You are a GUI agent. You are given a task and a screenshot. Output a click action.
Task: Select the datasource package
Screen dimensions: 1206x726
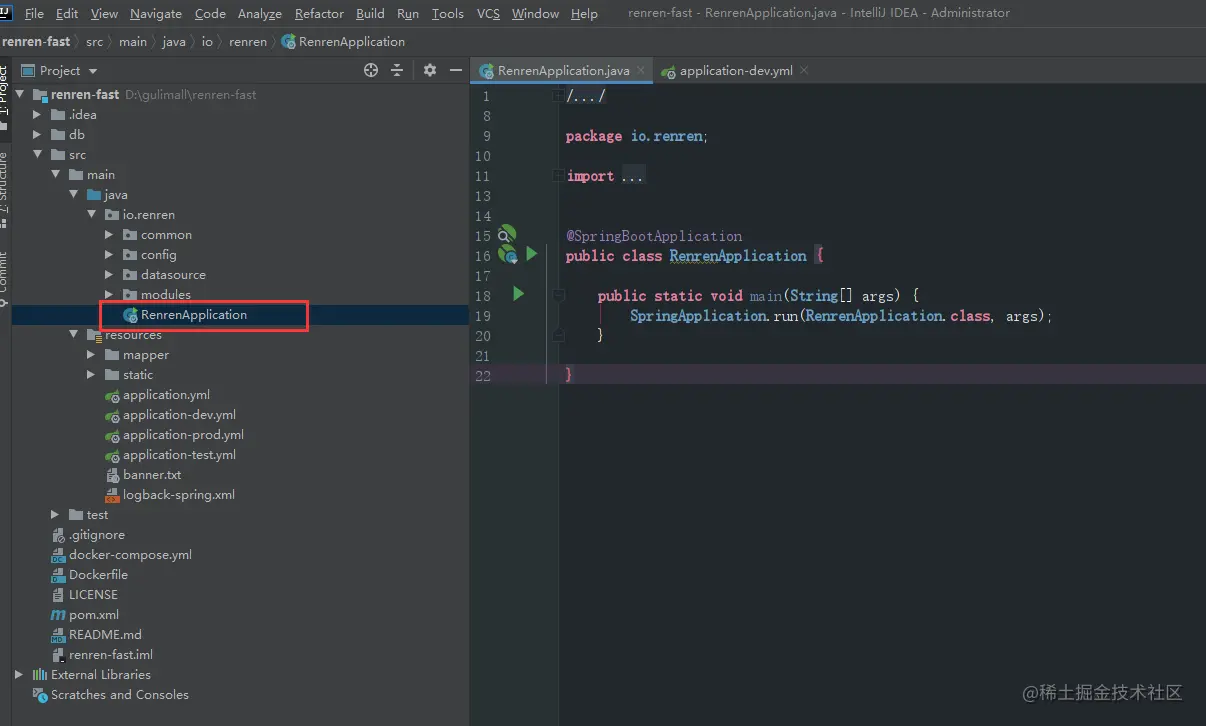coord(173,275)
